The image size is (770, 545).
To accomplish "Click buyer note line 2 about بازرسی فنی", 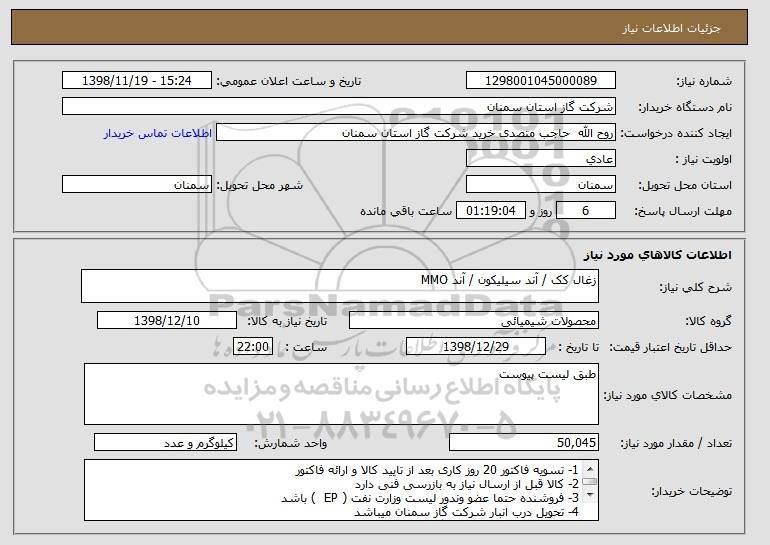I will coord(467,484).
